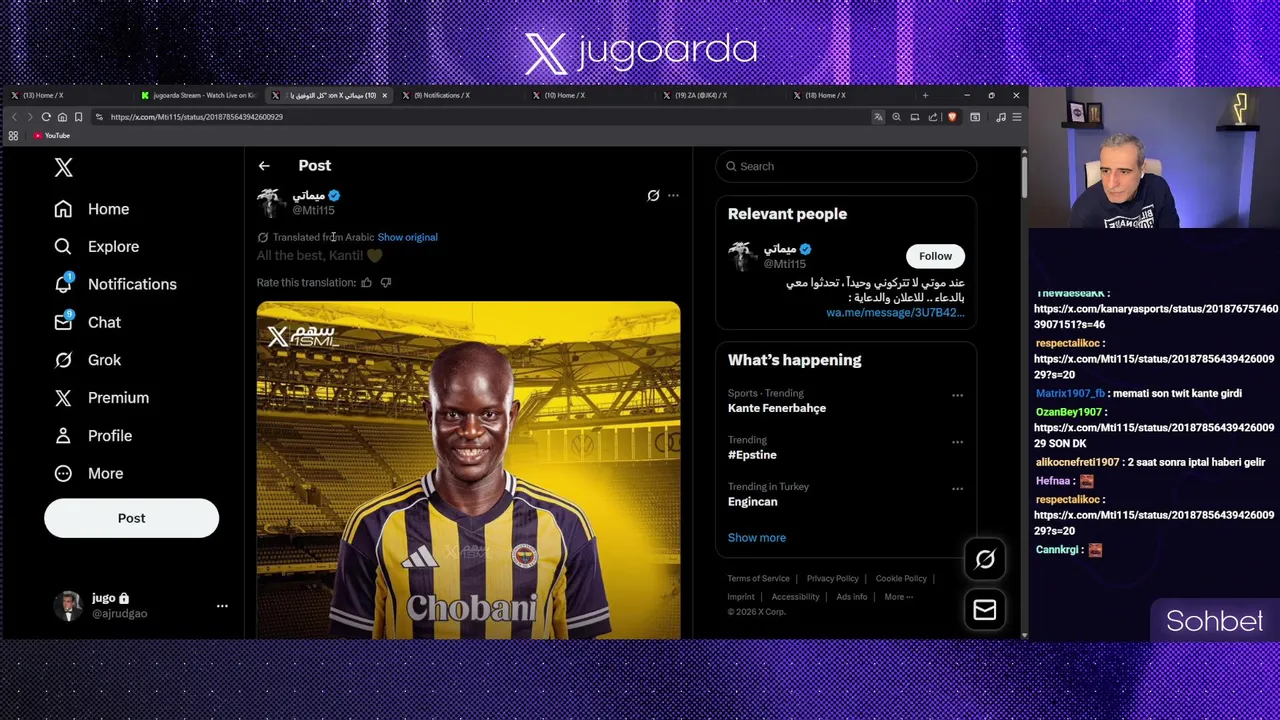
Task: Rate translation with thumbs down
Action: coord(386,283)
